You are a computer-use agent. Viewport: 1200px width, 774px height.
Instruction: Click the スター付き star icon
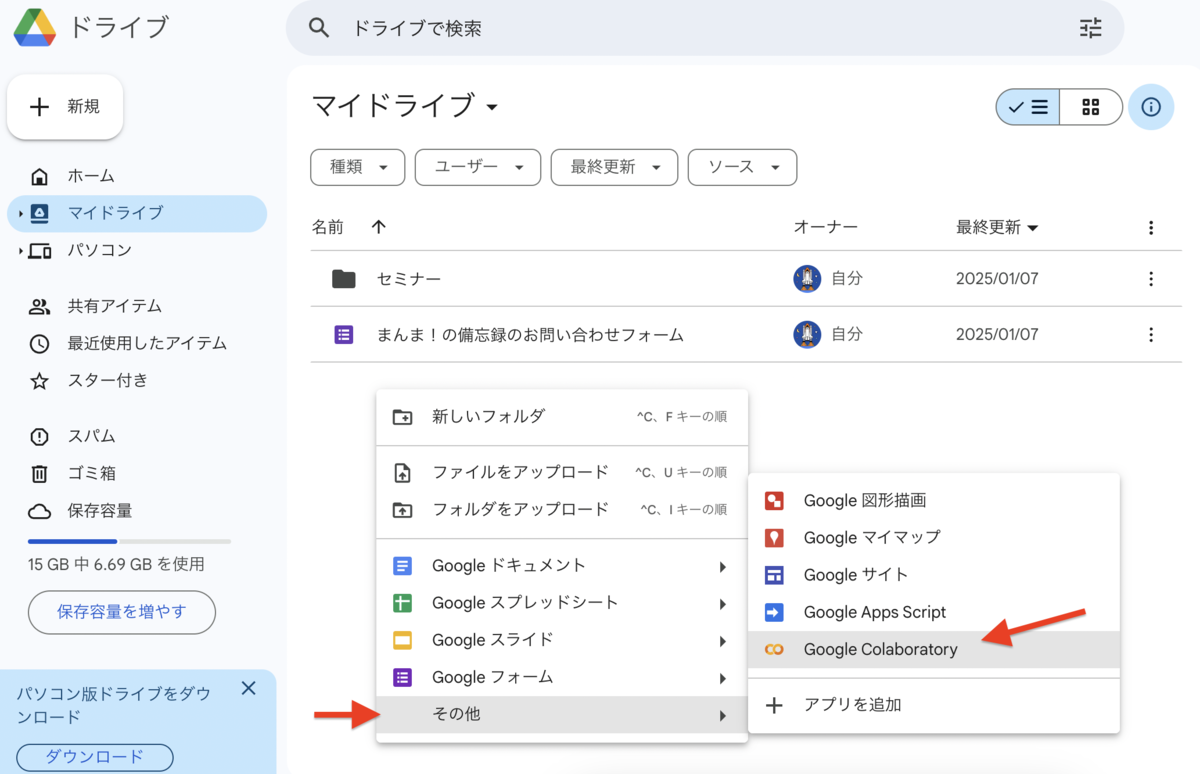(x=39, y=381)
